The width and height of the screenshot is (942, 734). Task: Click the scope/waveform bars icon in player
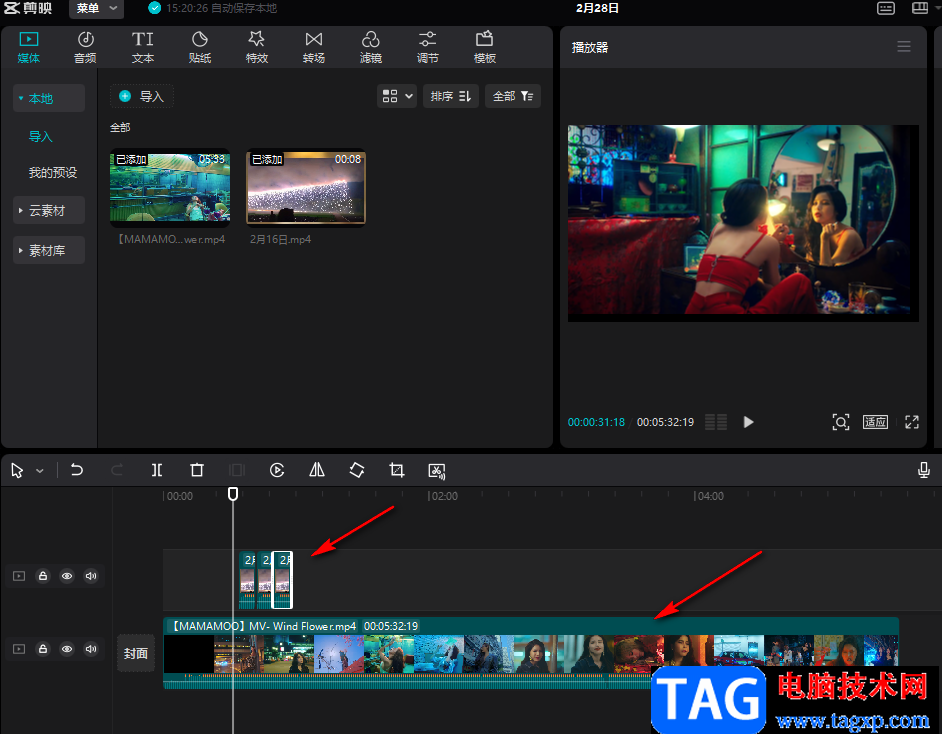tap(716, 422)
